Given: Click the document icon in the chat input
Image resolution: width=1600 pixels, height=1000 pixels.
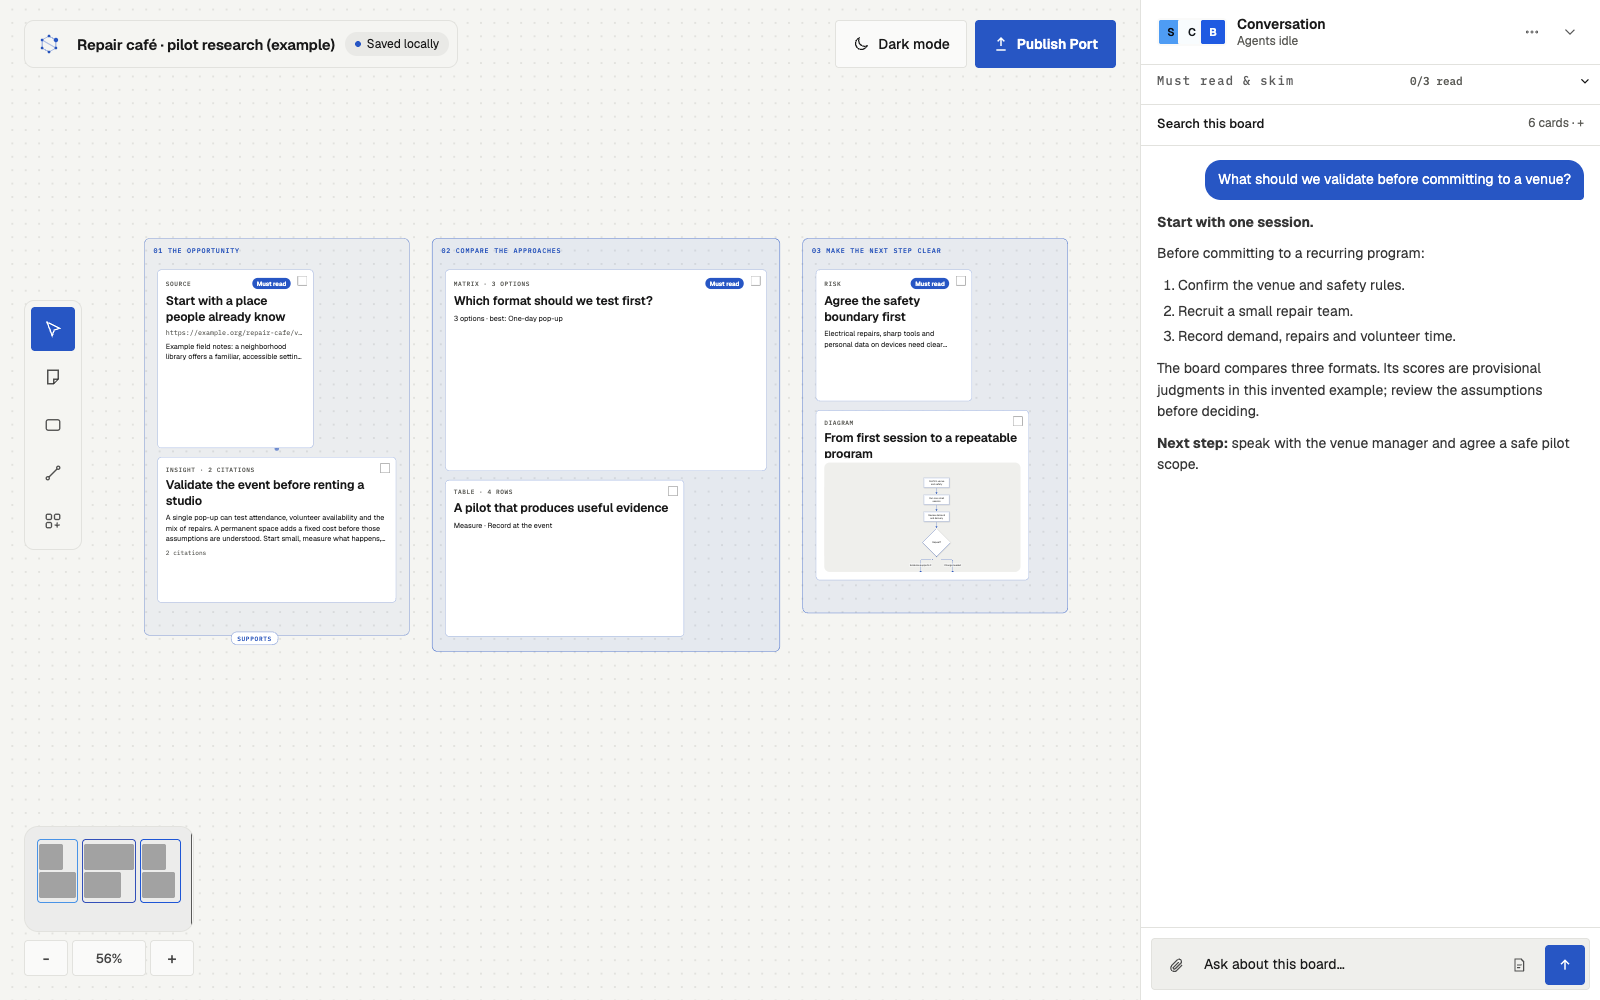Looking at the screenshot, I should tap(1519, 965).
